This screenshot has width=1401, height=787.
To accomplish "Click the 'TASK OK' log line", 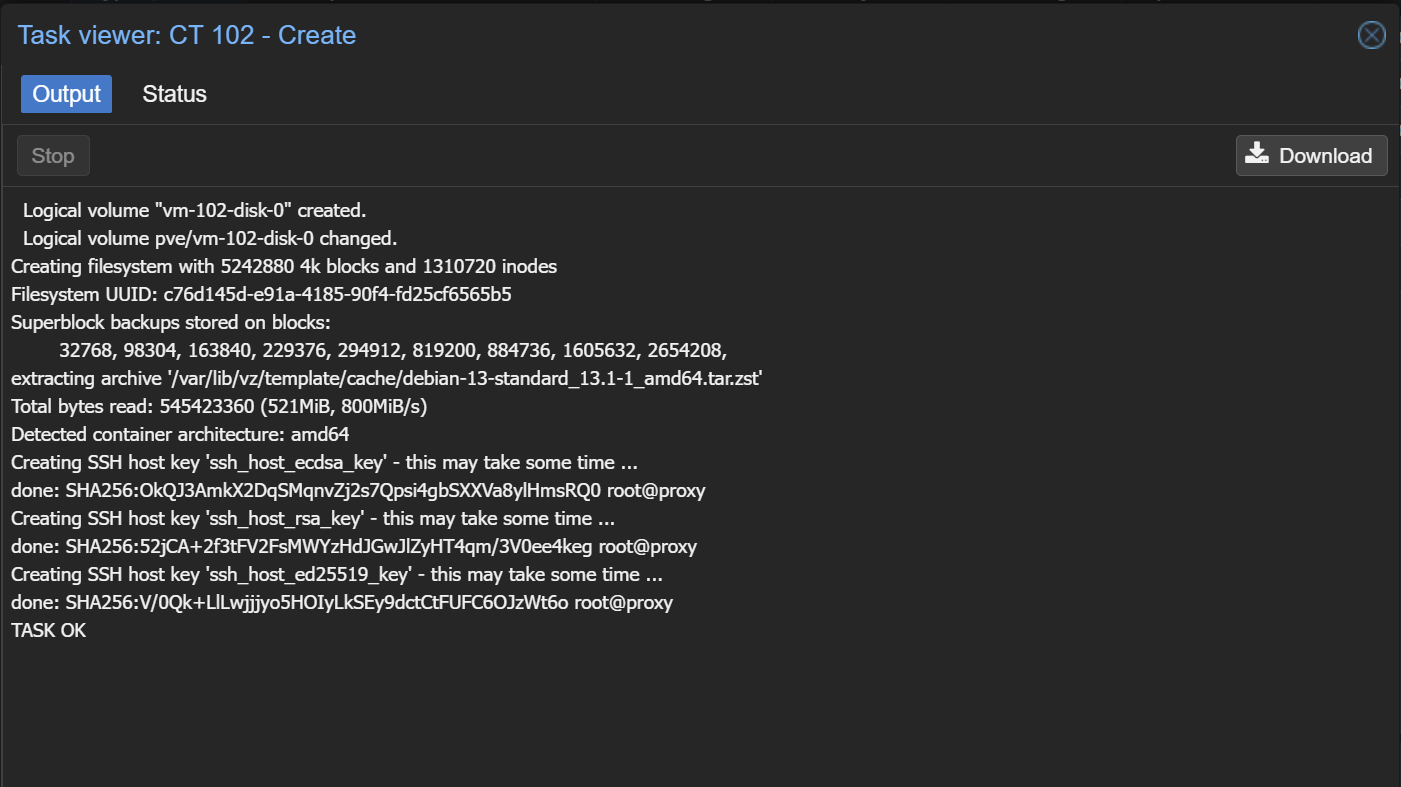I will (49, 631).
